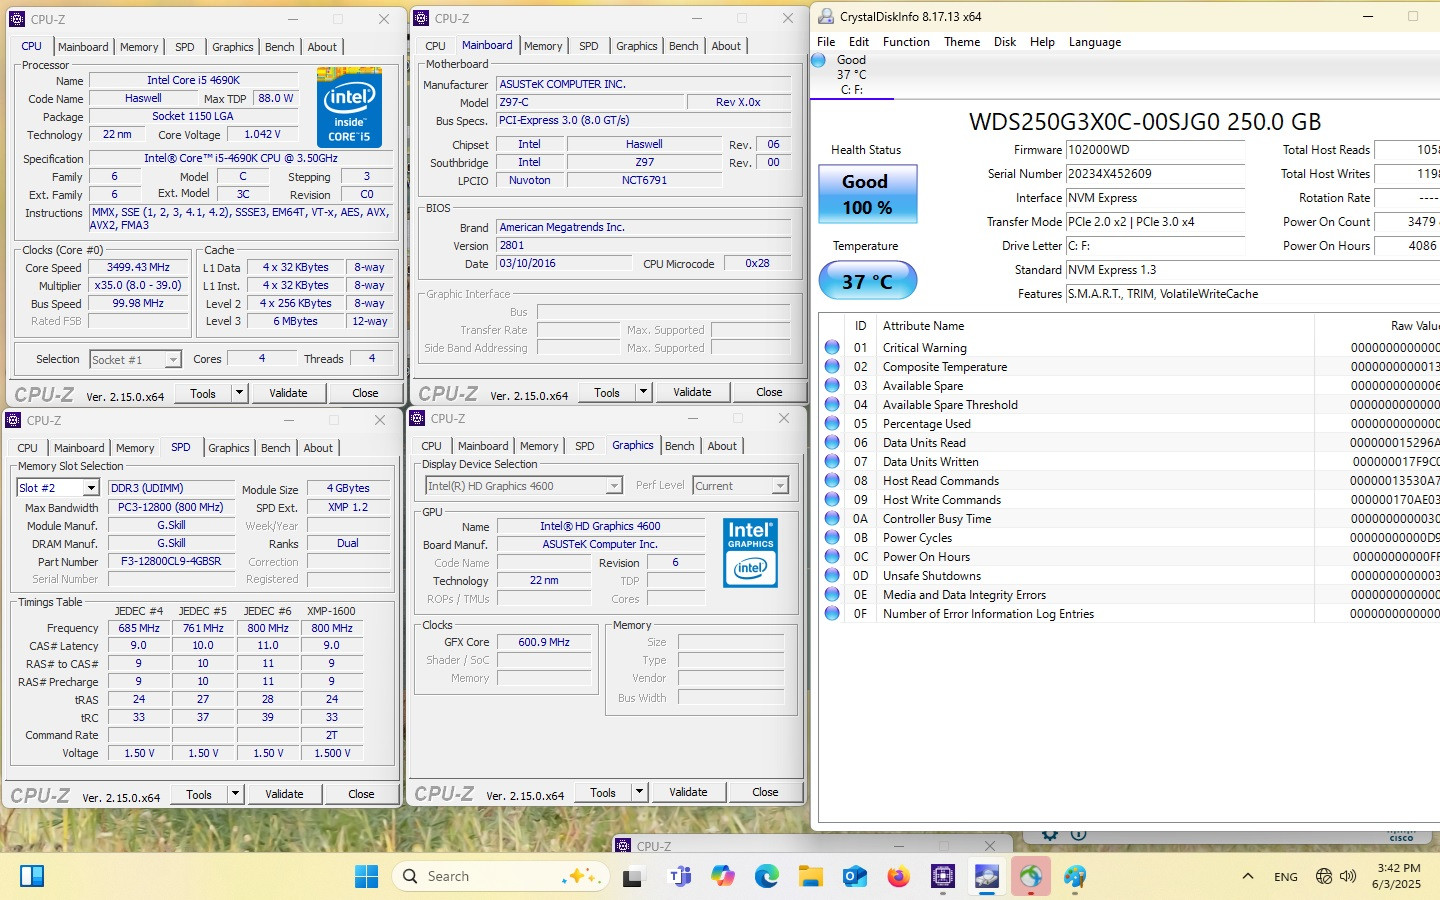
Task: Open Microsoft Teams from the taskbar
Action: tap(679, 876)
